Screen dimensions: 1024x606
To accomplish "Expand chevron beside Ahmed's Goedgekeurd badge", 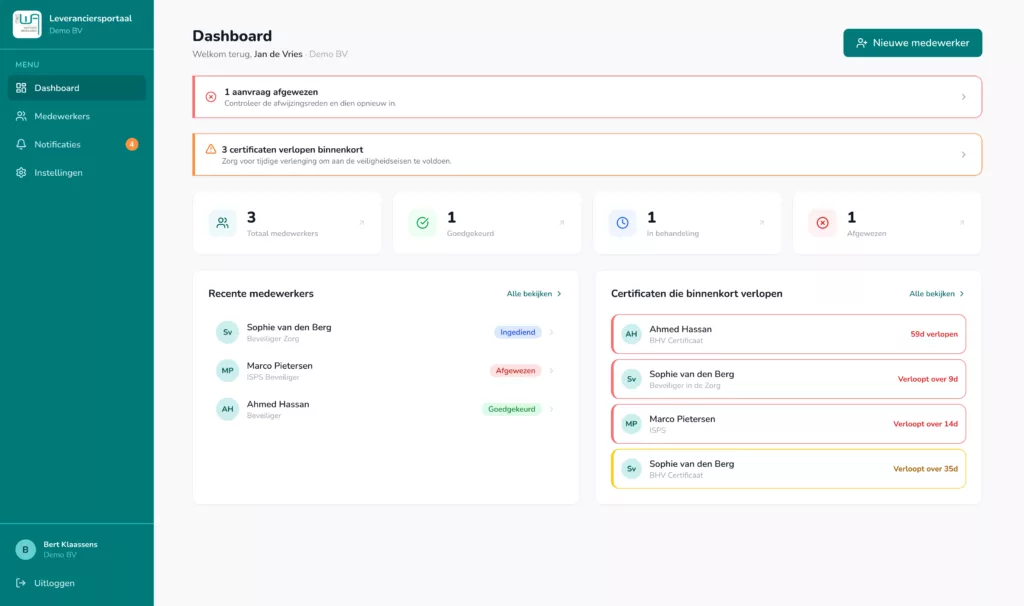I will 551,409.
